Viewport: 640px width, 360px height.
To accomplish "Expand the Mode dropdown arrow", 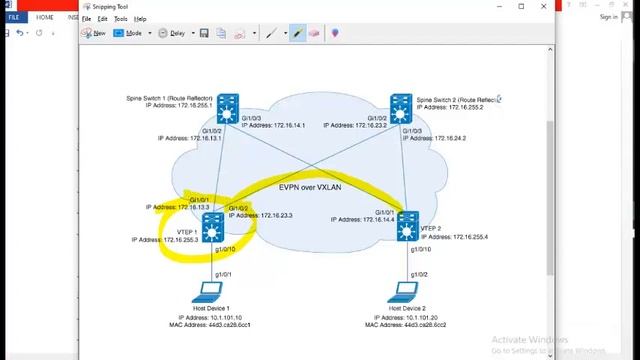I will 150,33.
